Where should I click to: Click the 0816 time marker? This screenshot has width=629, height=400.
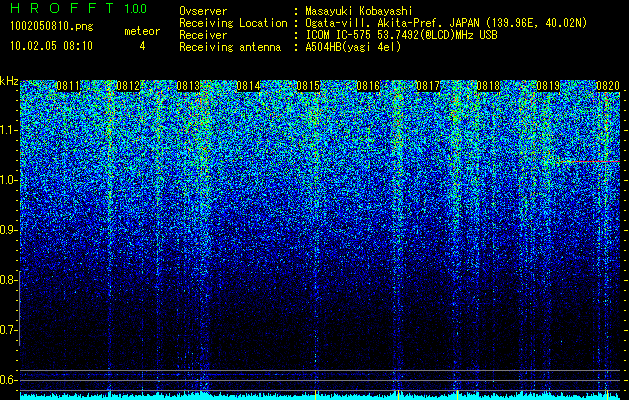pyautogui.click(x=368, y=86)
